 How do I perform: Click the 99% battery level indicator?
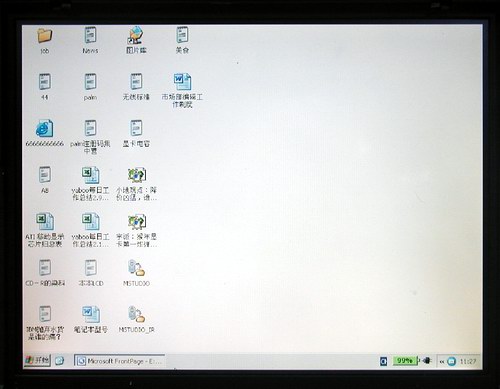405,361
